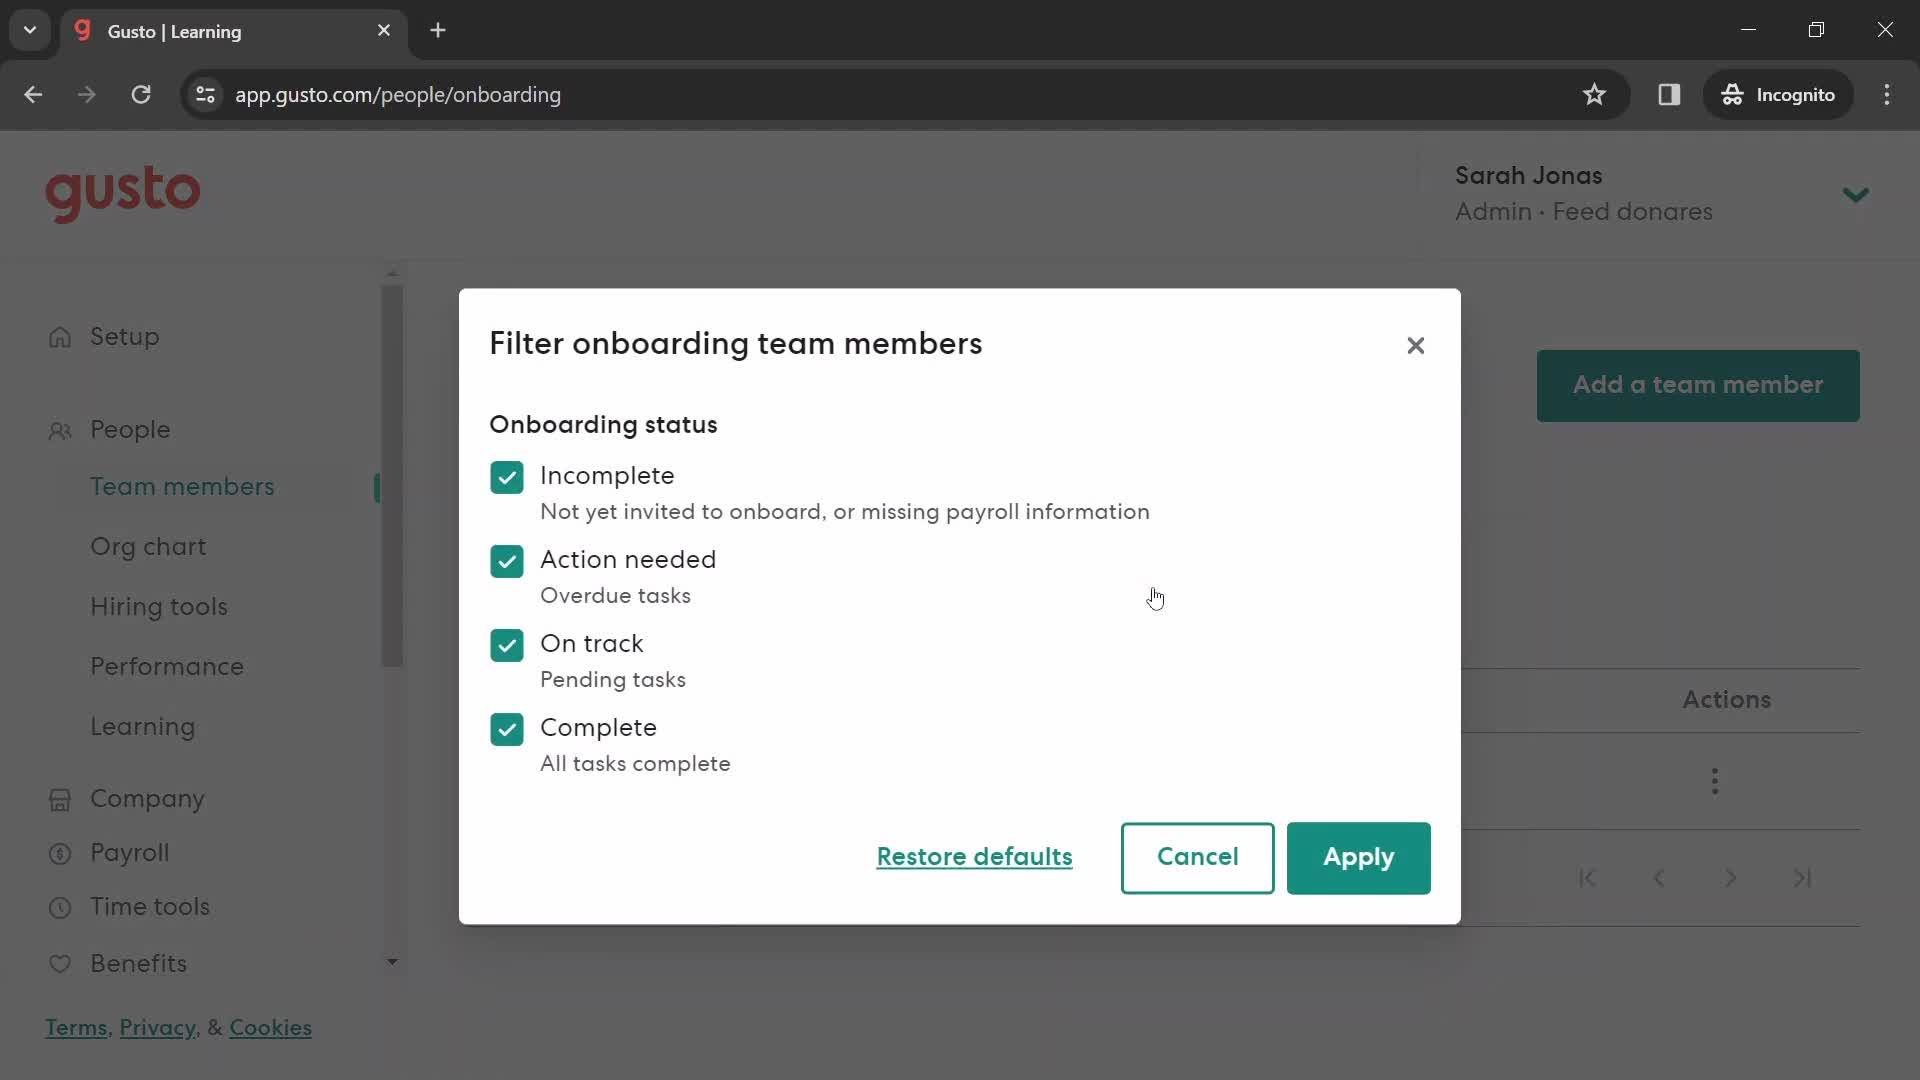Click the Performance sidebar icon
Viewport: 1920px width, 1080px height.
pos(166,665)
